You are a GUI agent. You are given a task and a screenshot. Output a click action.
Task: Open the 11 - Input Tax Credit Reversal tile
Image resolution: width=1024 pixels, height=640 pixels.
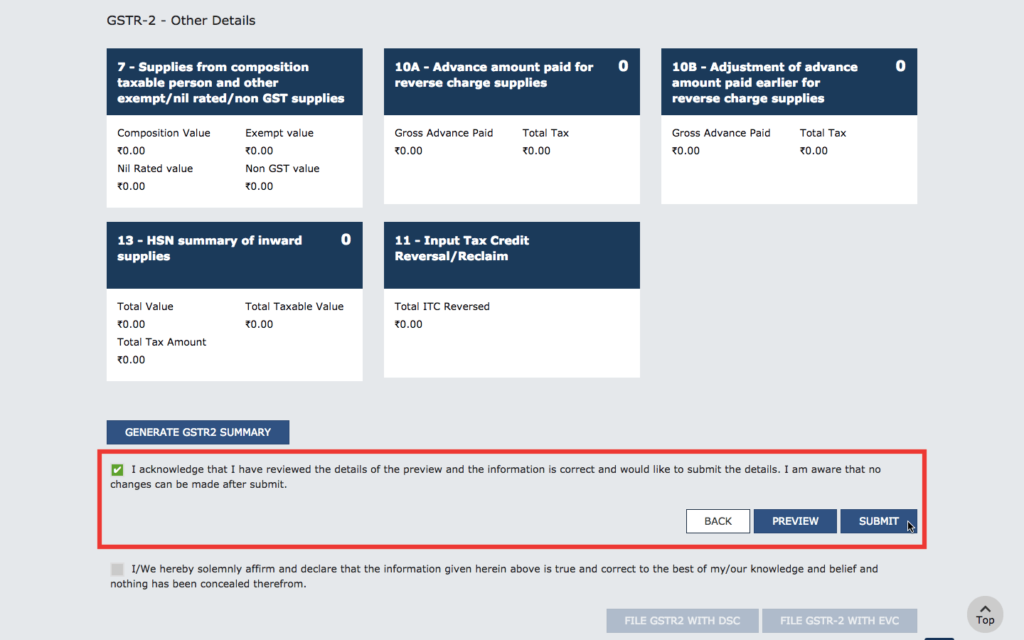point(500,254)
